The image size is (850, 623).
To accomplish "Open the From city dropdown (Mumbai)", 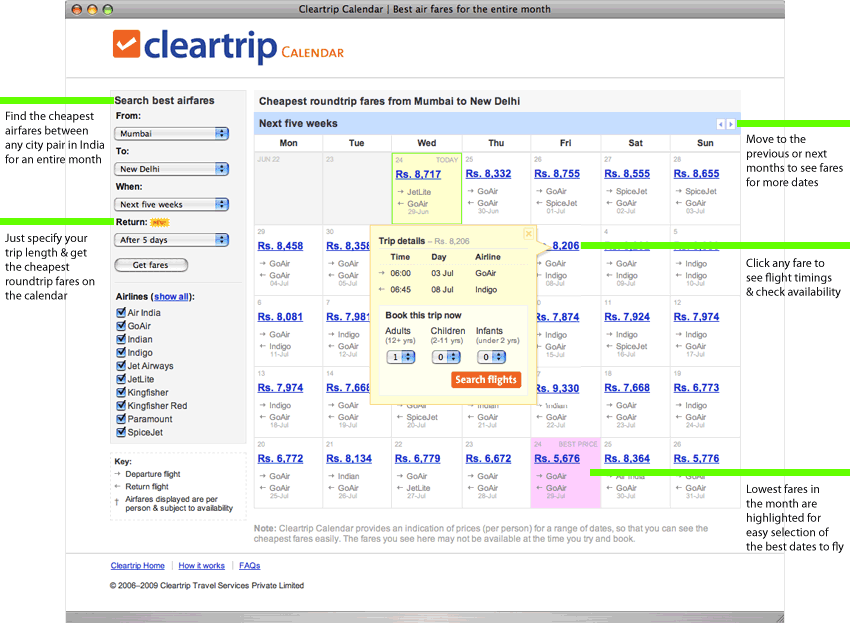I will click(x=172, y=133).
